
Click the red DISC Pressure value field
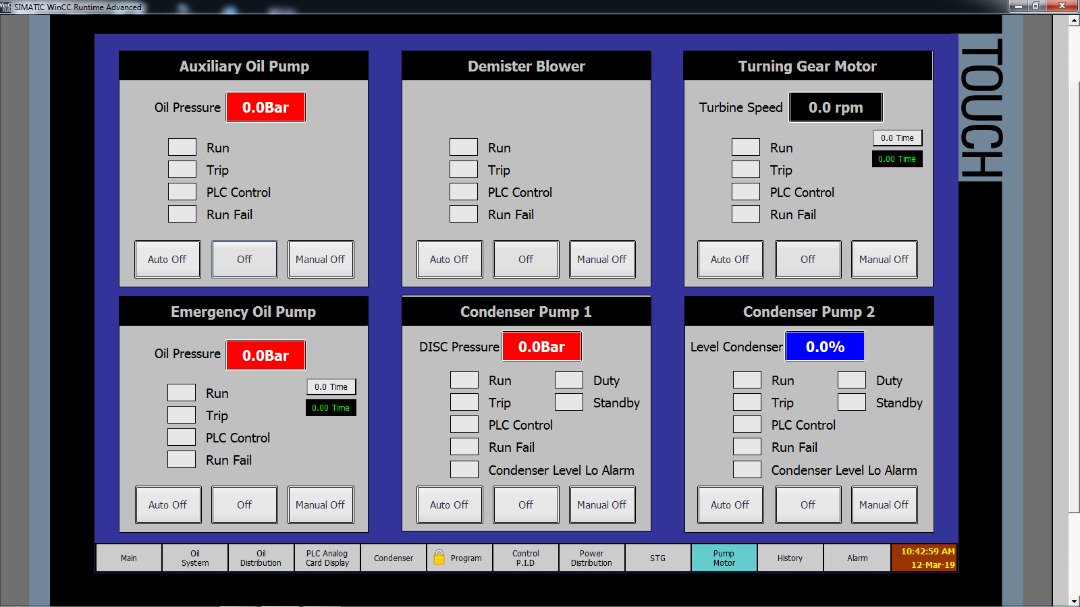541,347
